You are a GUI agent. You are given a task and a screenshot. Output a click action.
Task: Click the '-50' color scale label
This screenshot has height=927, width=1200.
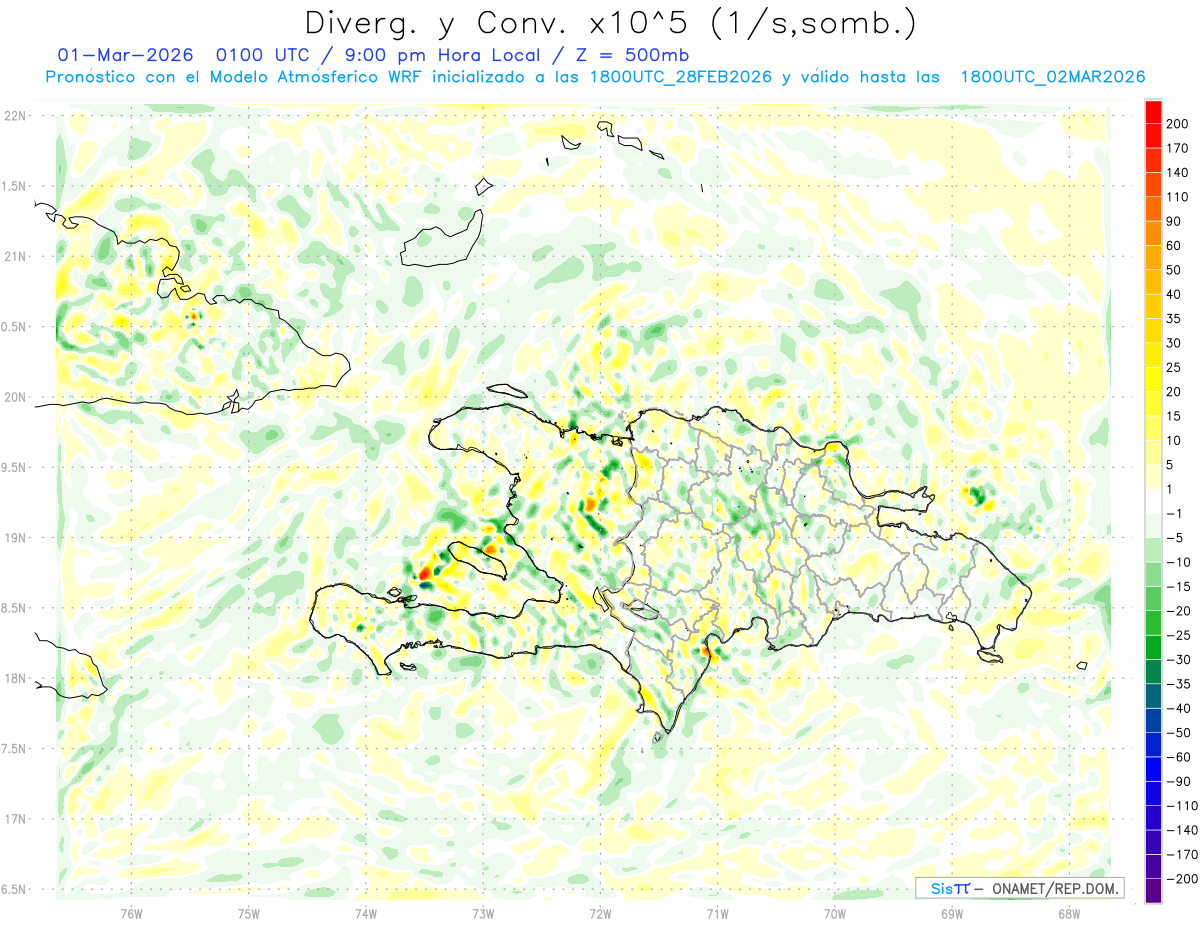tap(1178, 732)
